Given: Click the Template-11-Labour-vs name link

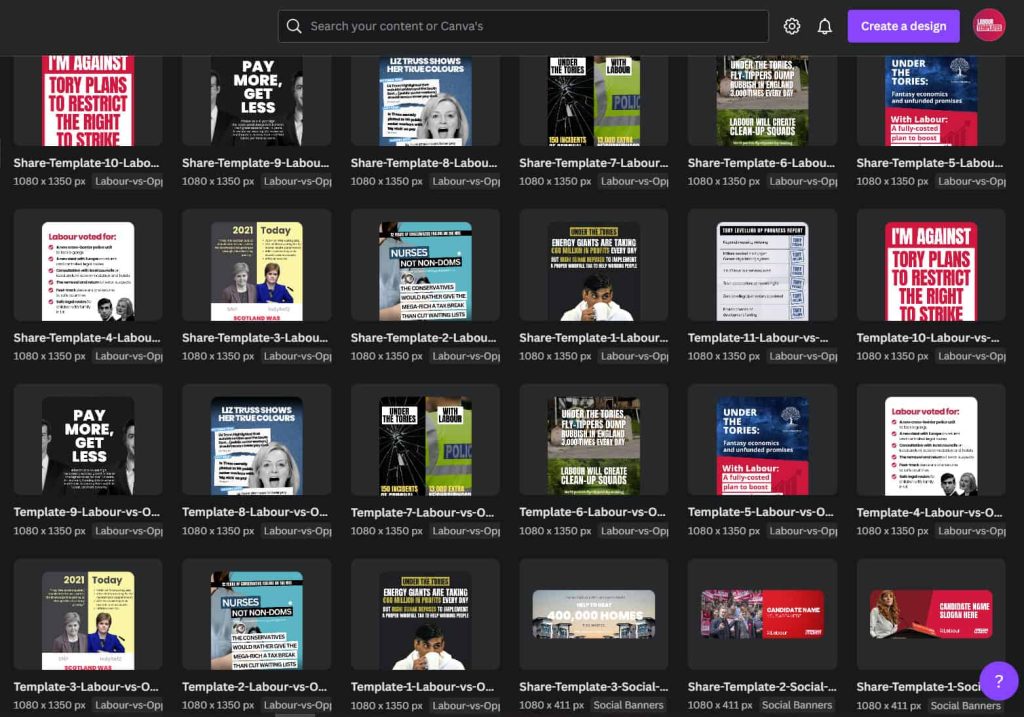Looking at the screenshot, I should [762, 337].
